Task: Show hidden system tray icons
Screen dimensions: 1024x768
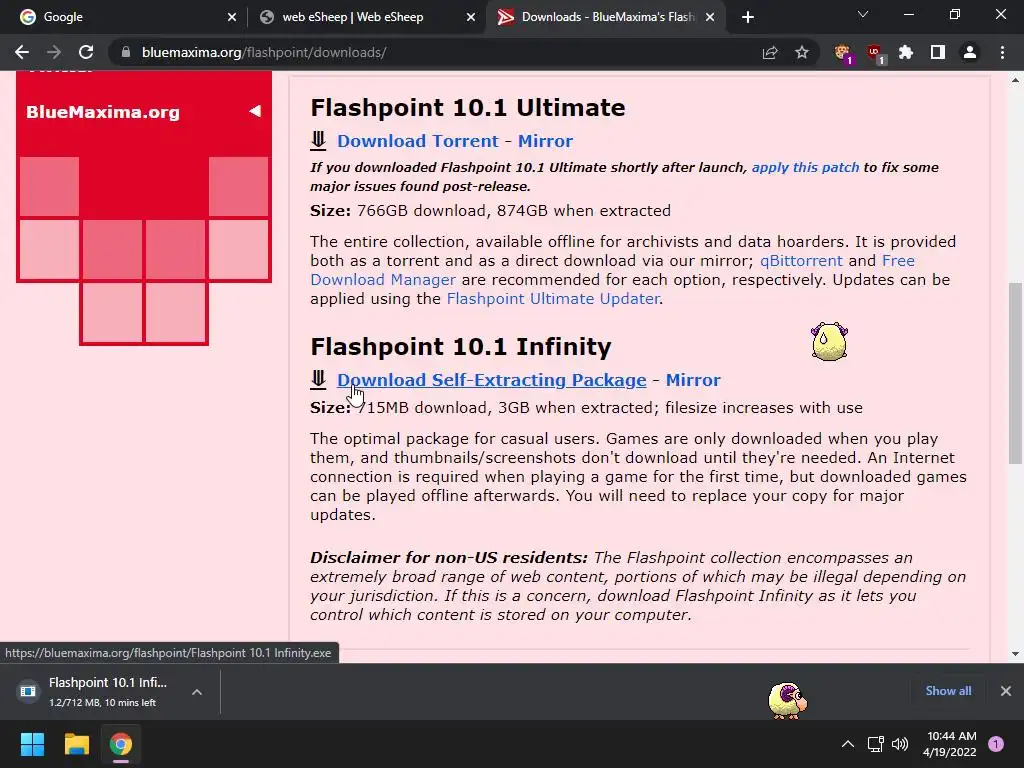Action: pos(848,744)
